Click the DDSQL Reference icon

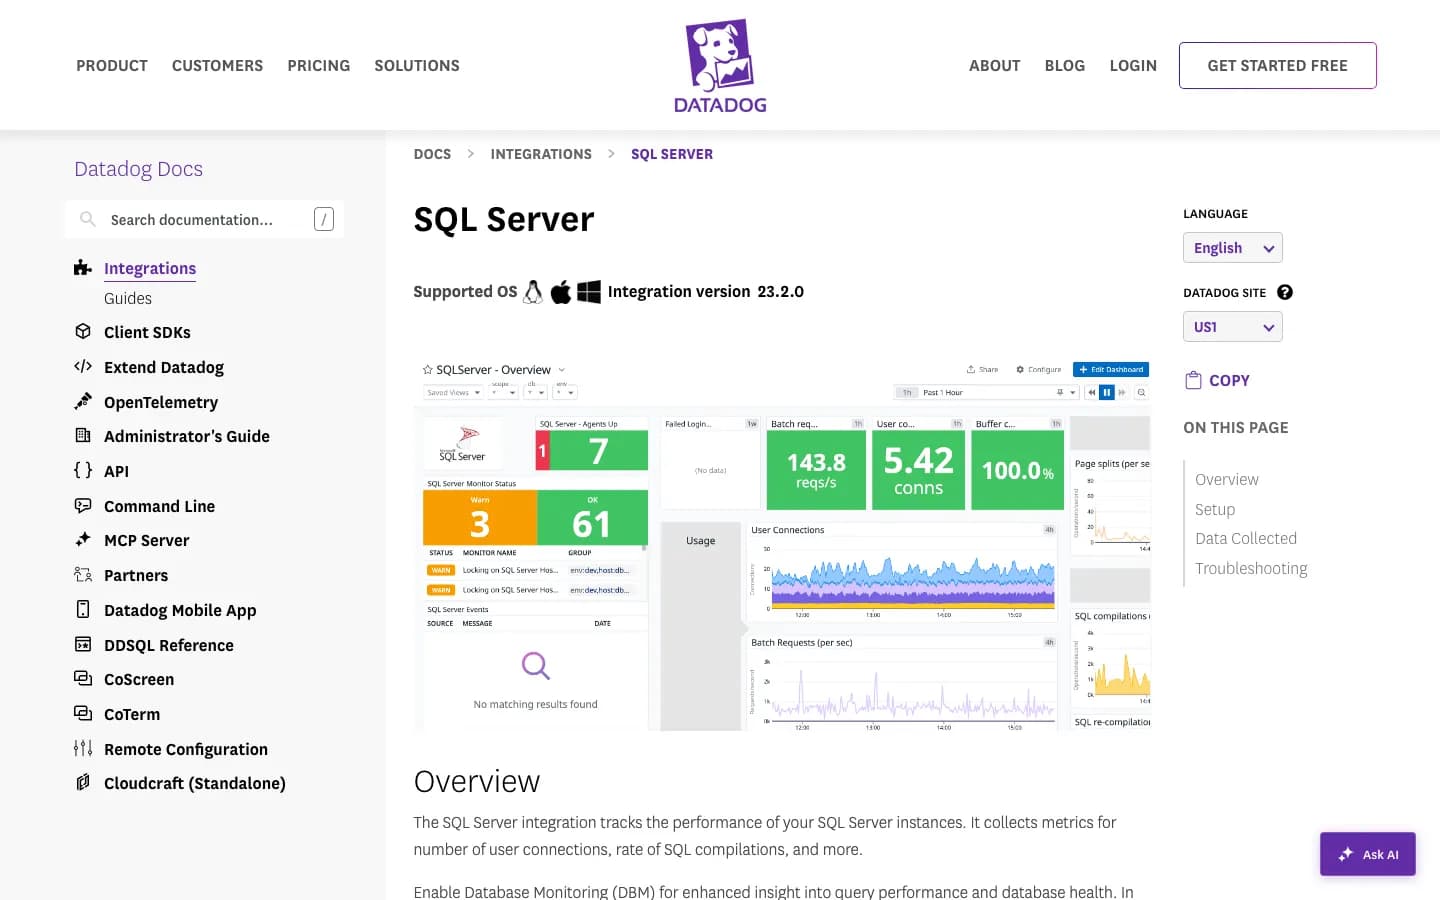(83, 644)
